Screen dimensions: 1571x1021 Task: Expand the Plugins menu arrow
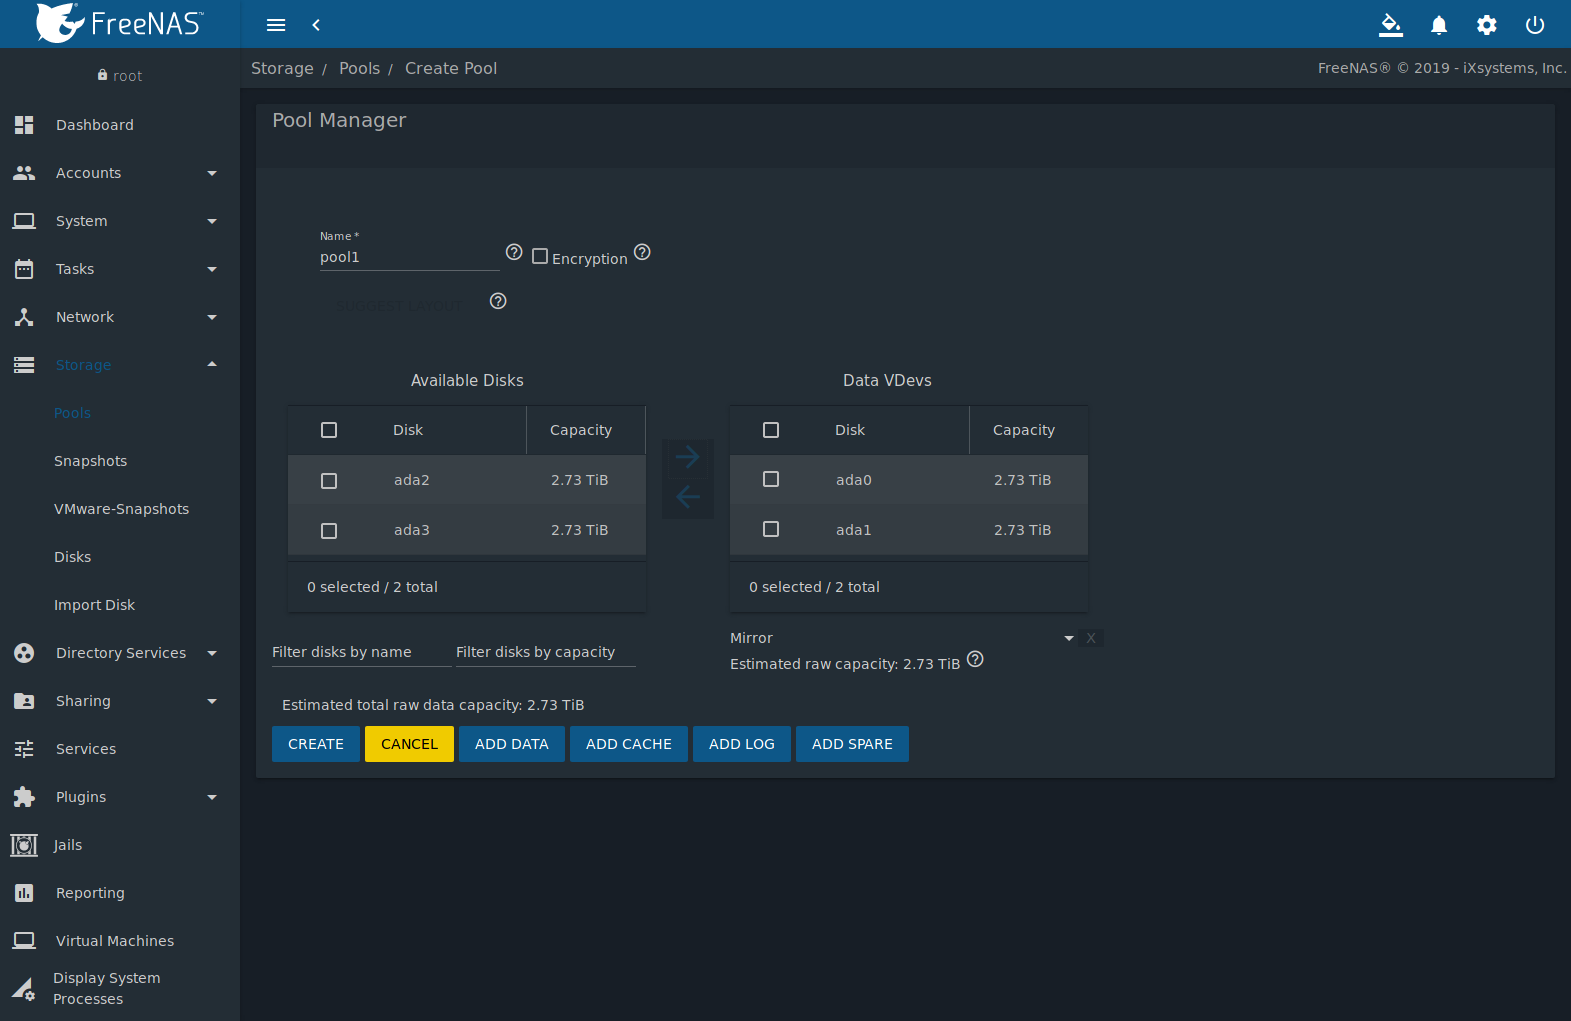[x=212, y=797]
